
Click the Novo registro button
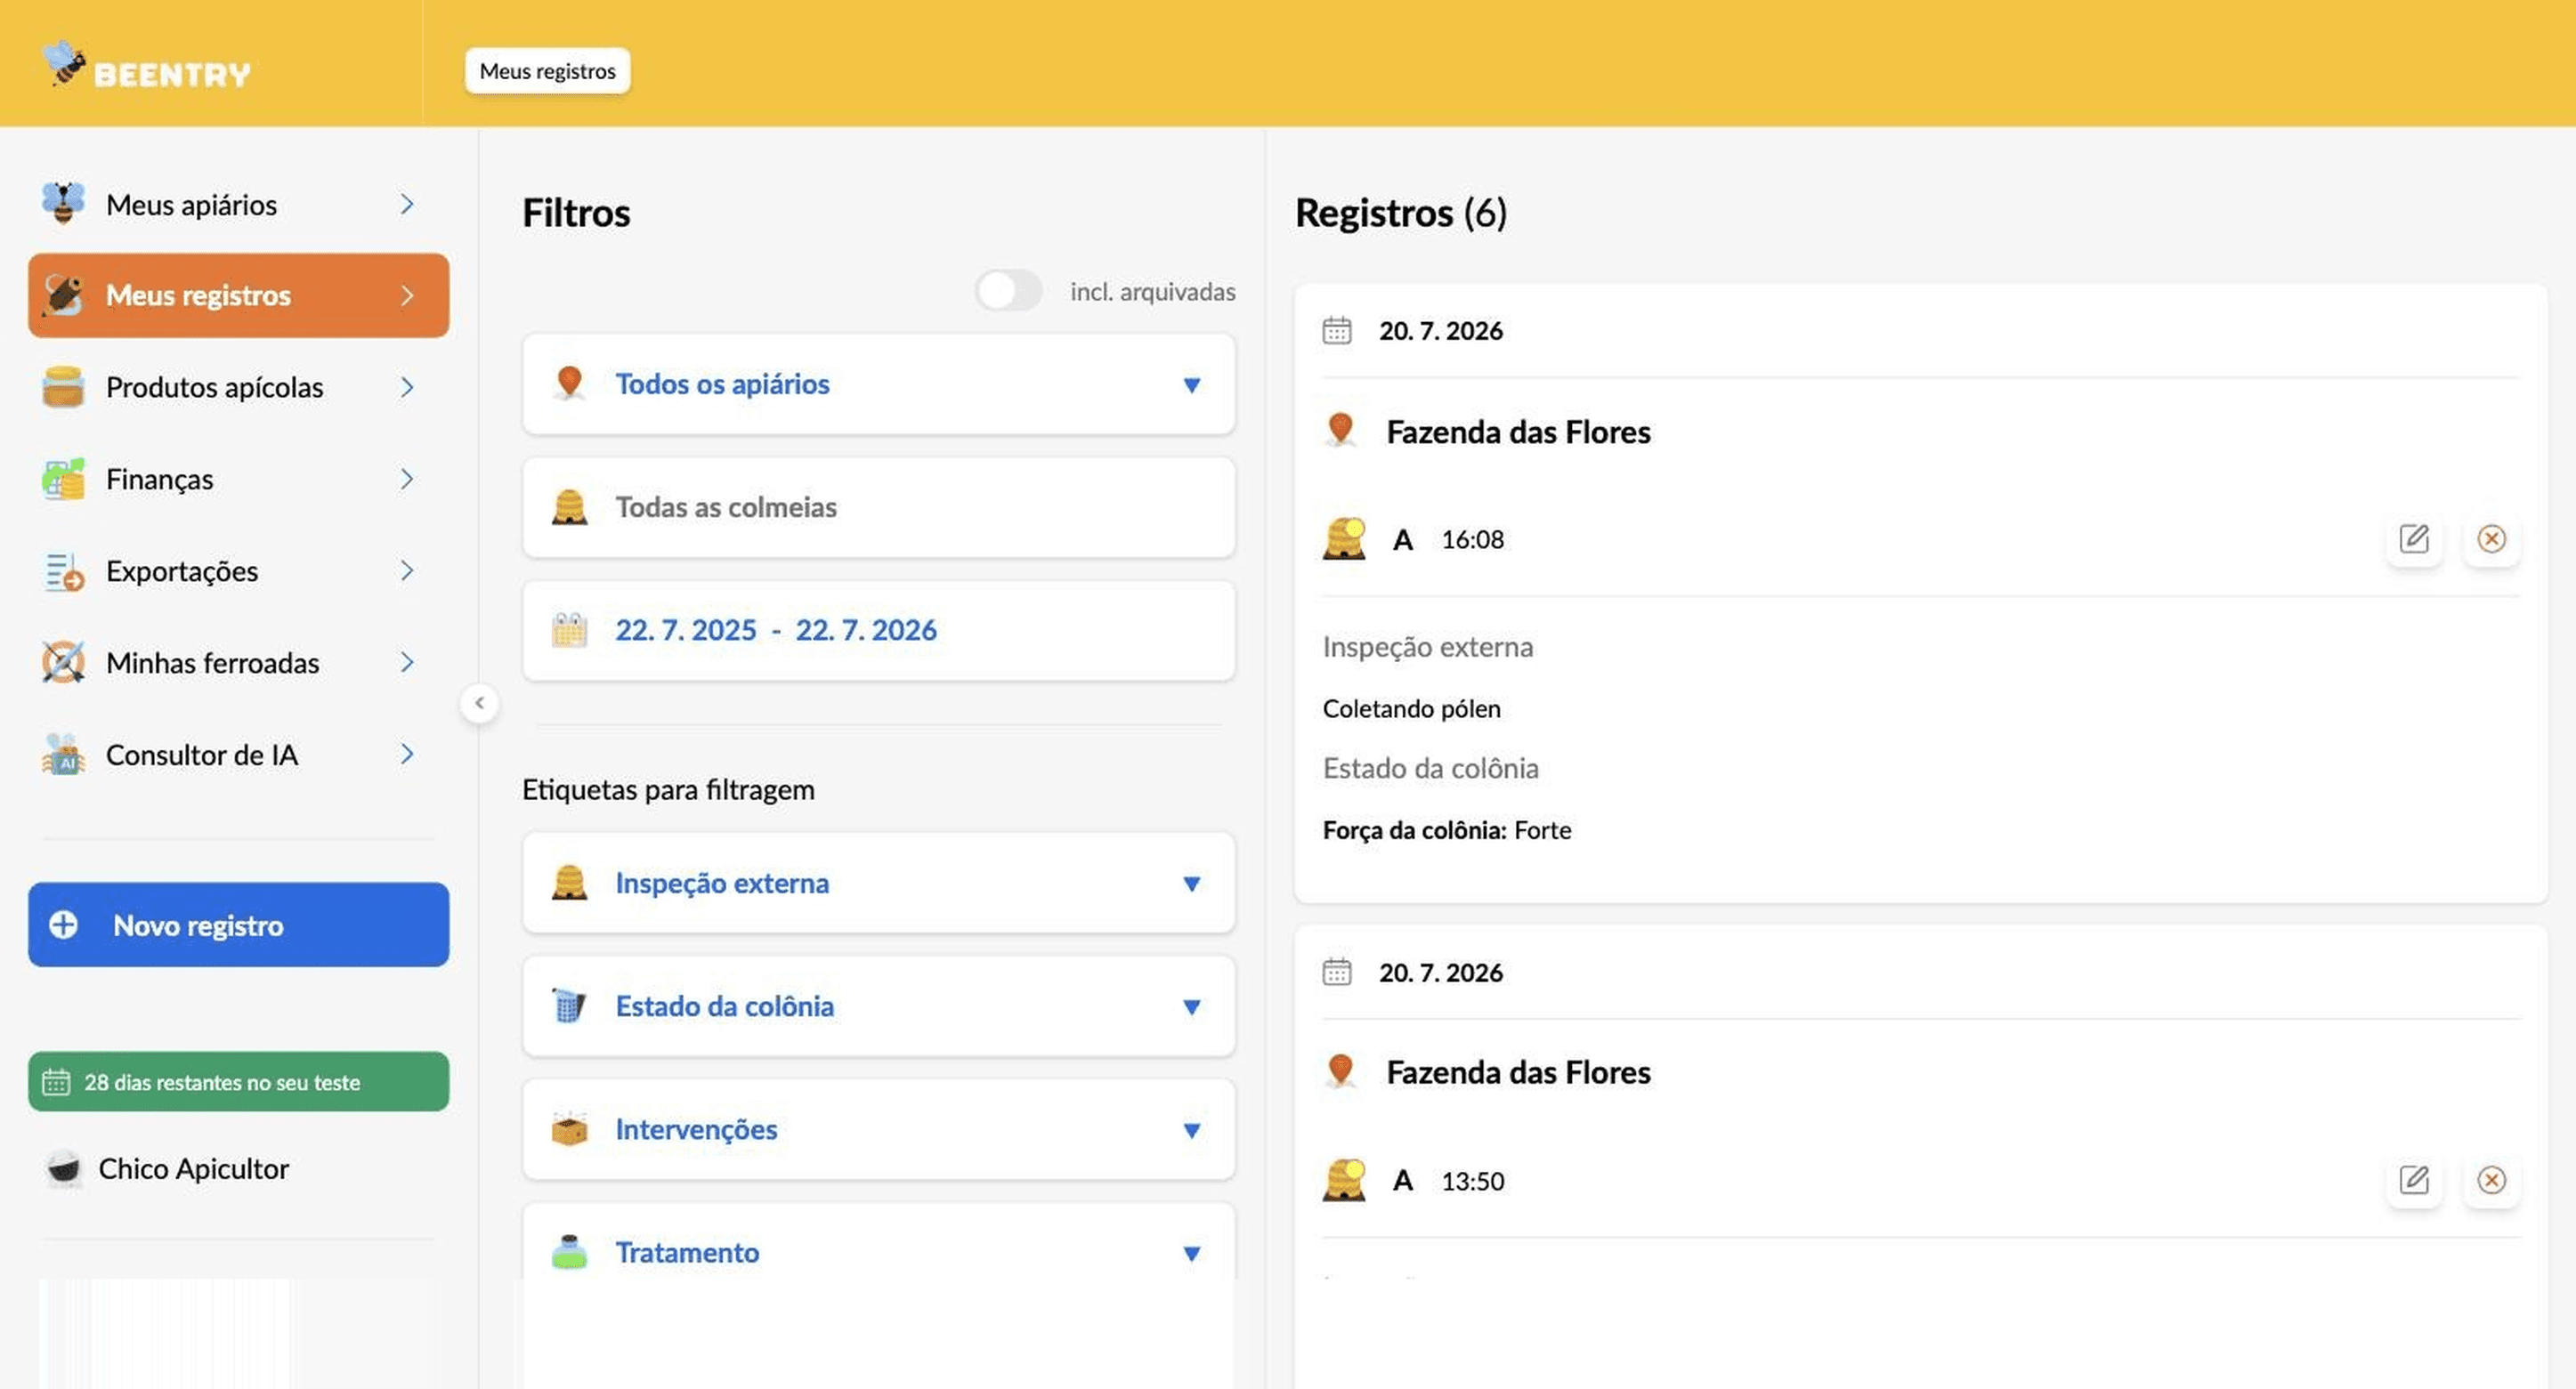pos(238,925)
